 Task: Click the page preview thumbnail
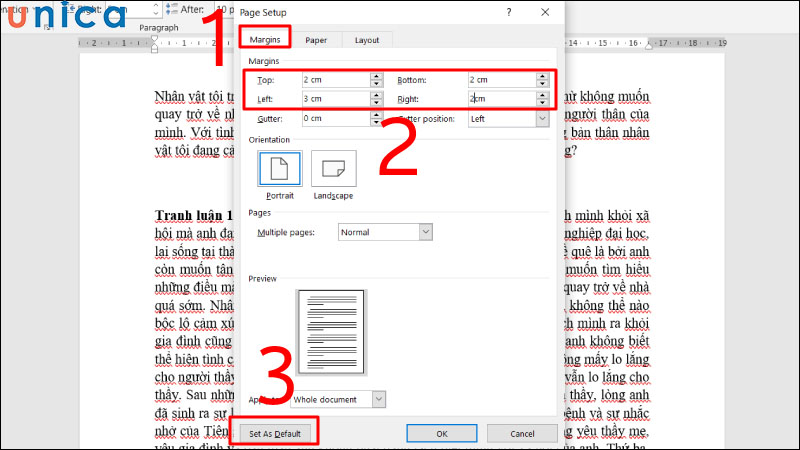[331, 332]
